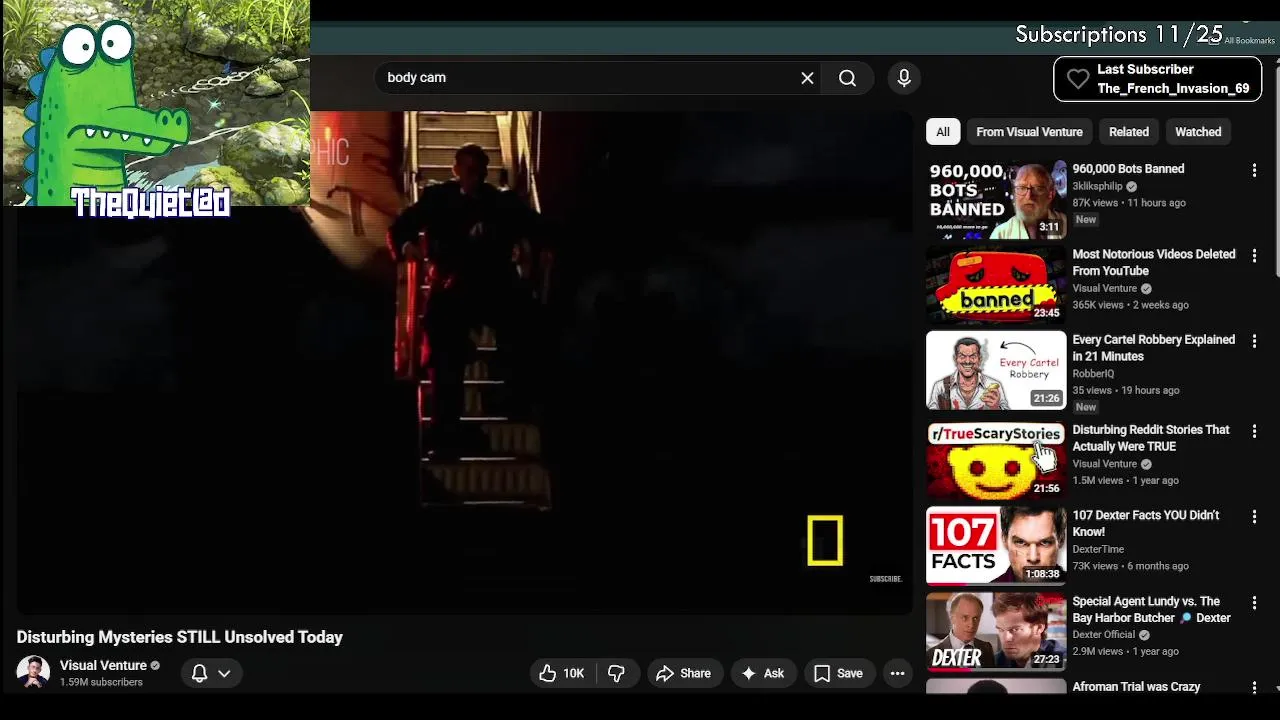Open menu for 960,000 Bots Banned video
The width and height of the screenshot is (1280, 720).
pos(1254,171)
